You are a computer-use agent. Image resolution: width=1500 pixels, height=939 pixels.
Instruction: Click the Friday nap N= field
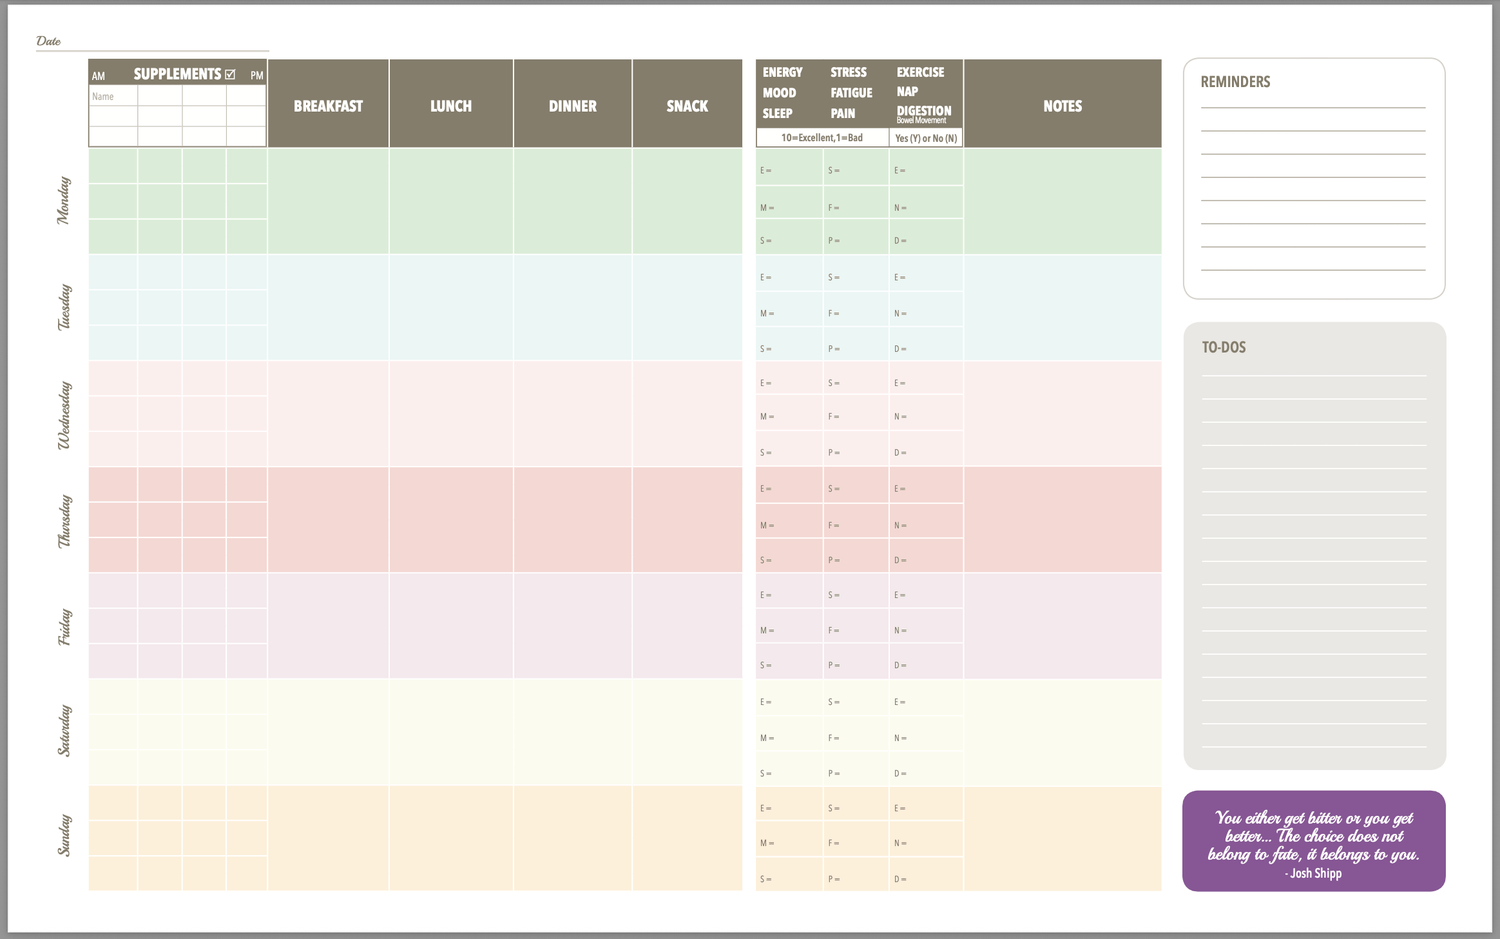[x=925, y=631]
